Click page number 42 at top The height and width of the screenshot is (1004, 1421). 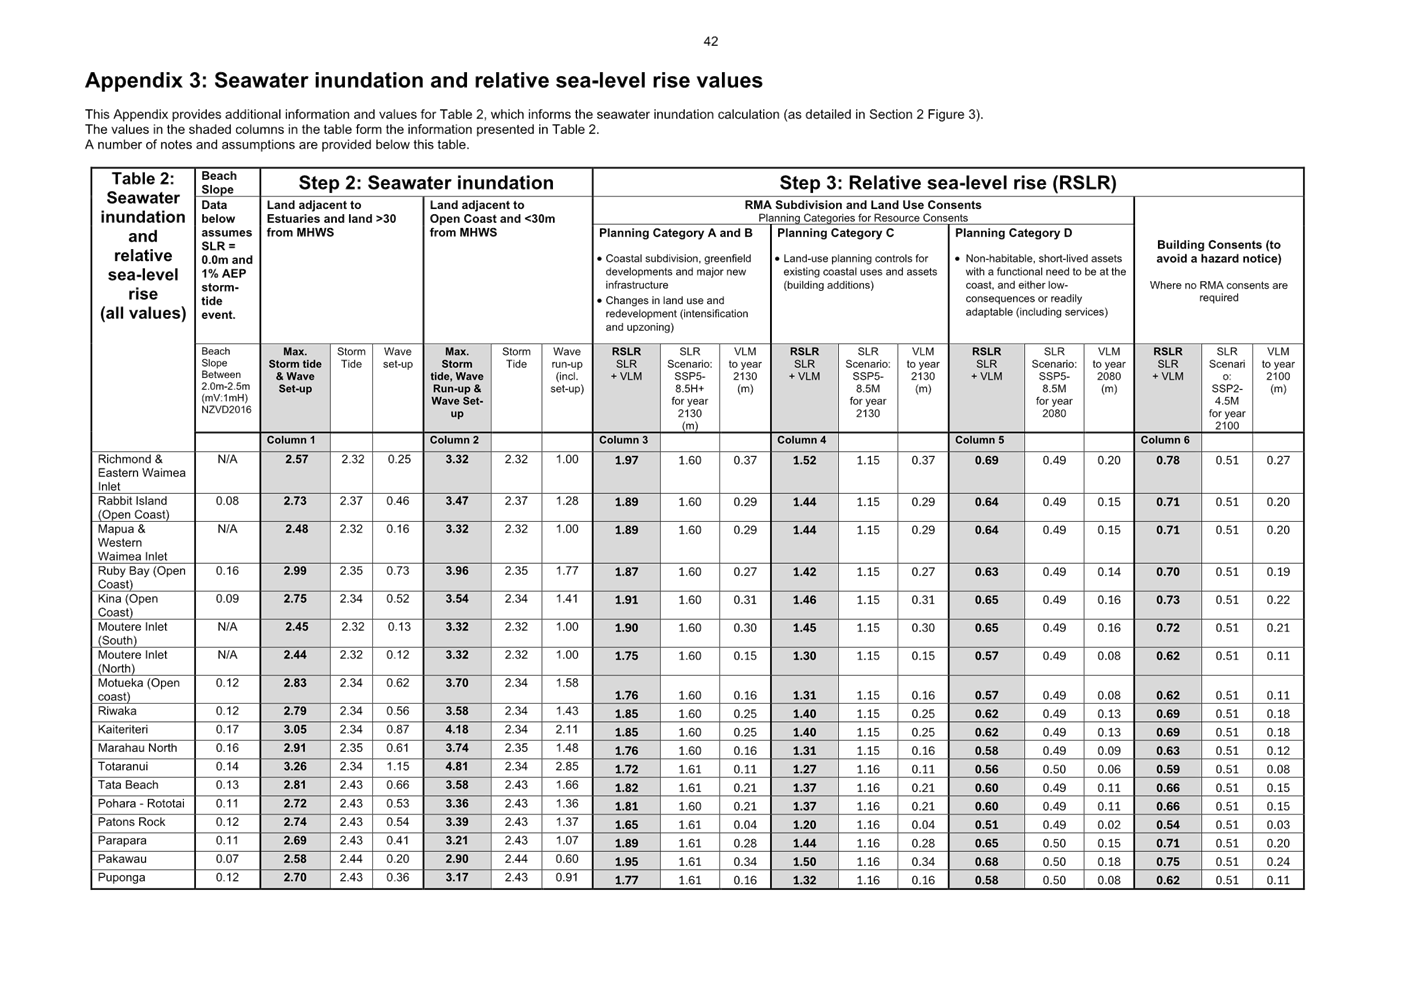point(710,41)
